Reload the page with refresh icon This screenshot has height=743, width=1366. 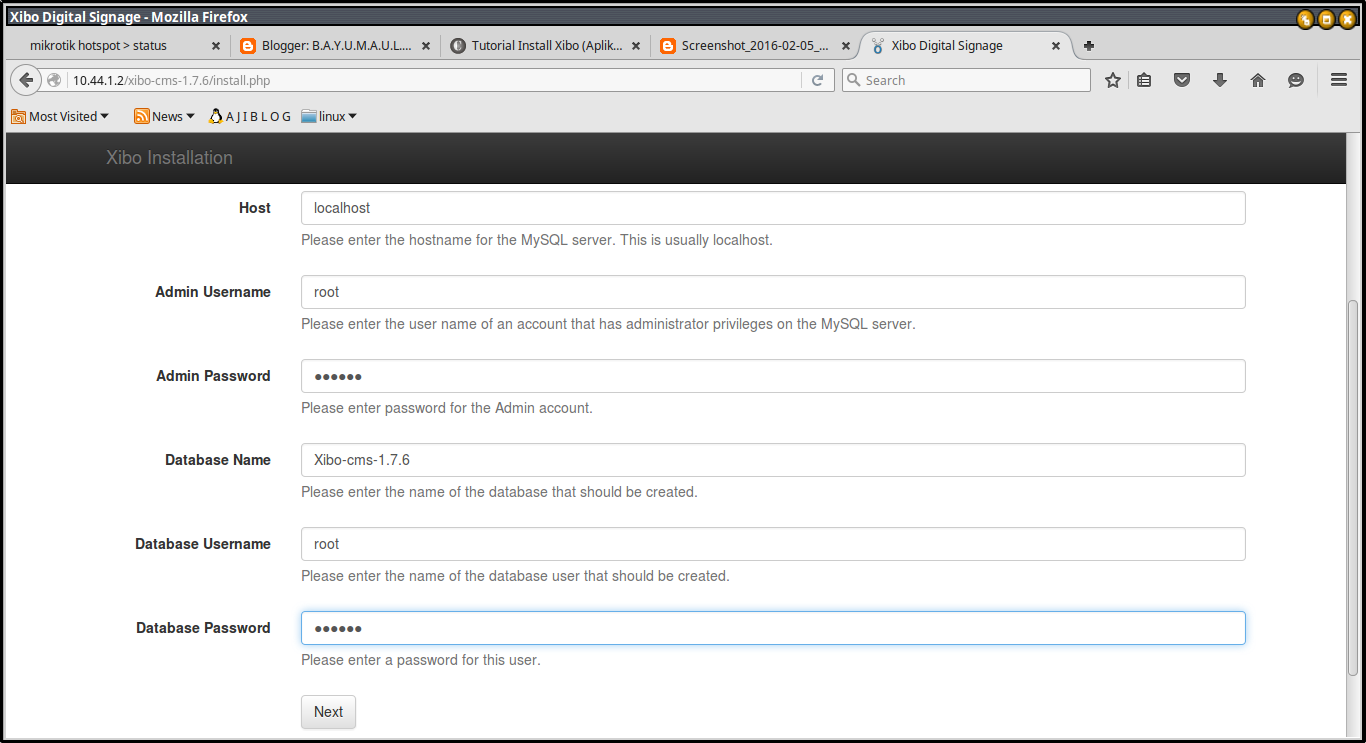point(817,80)
